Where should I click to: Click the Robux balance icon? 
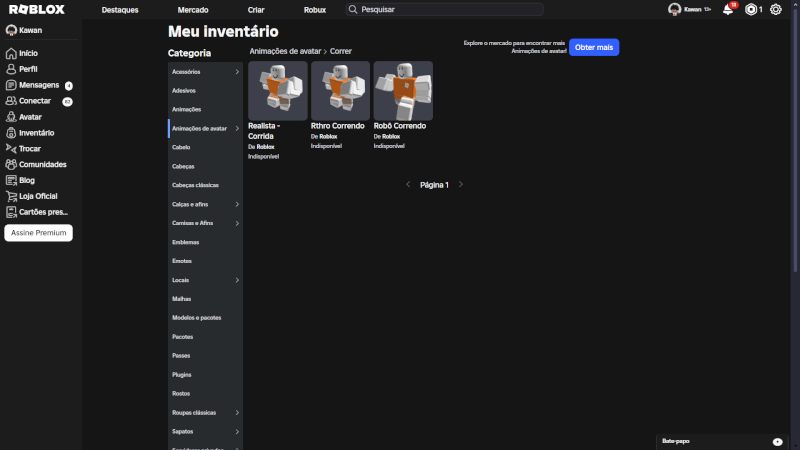pos(751,9)
